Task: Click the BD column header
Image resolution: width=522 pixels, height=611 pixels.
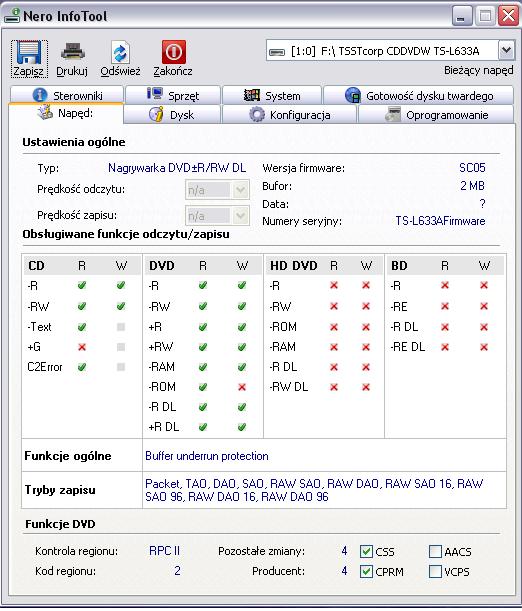Action: (x=399, y=266)
